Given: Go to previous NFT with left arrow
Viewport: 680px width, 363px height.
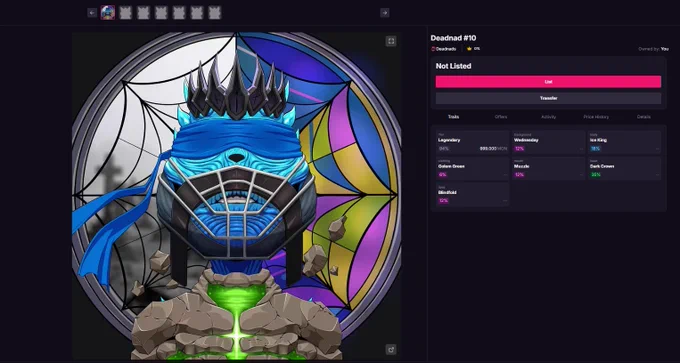Looking at the screenshot, I should (x=92, y=13).
